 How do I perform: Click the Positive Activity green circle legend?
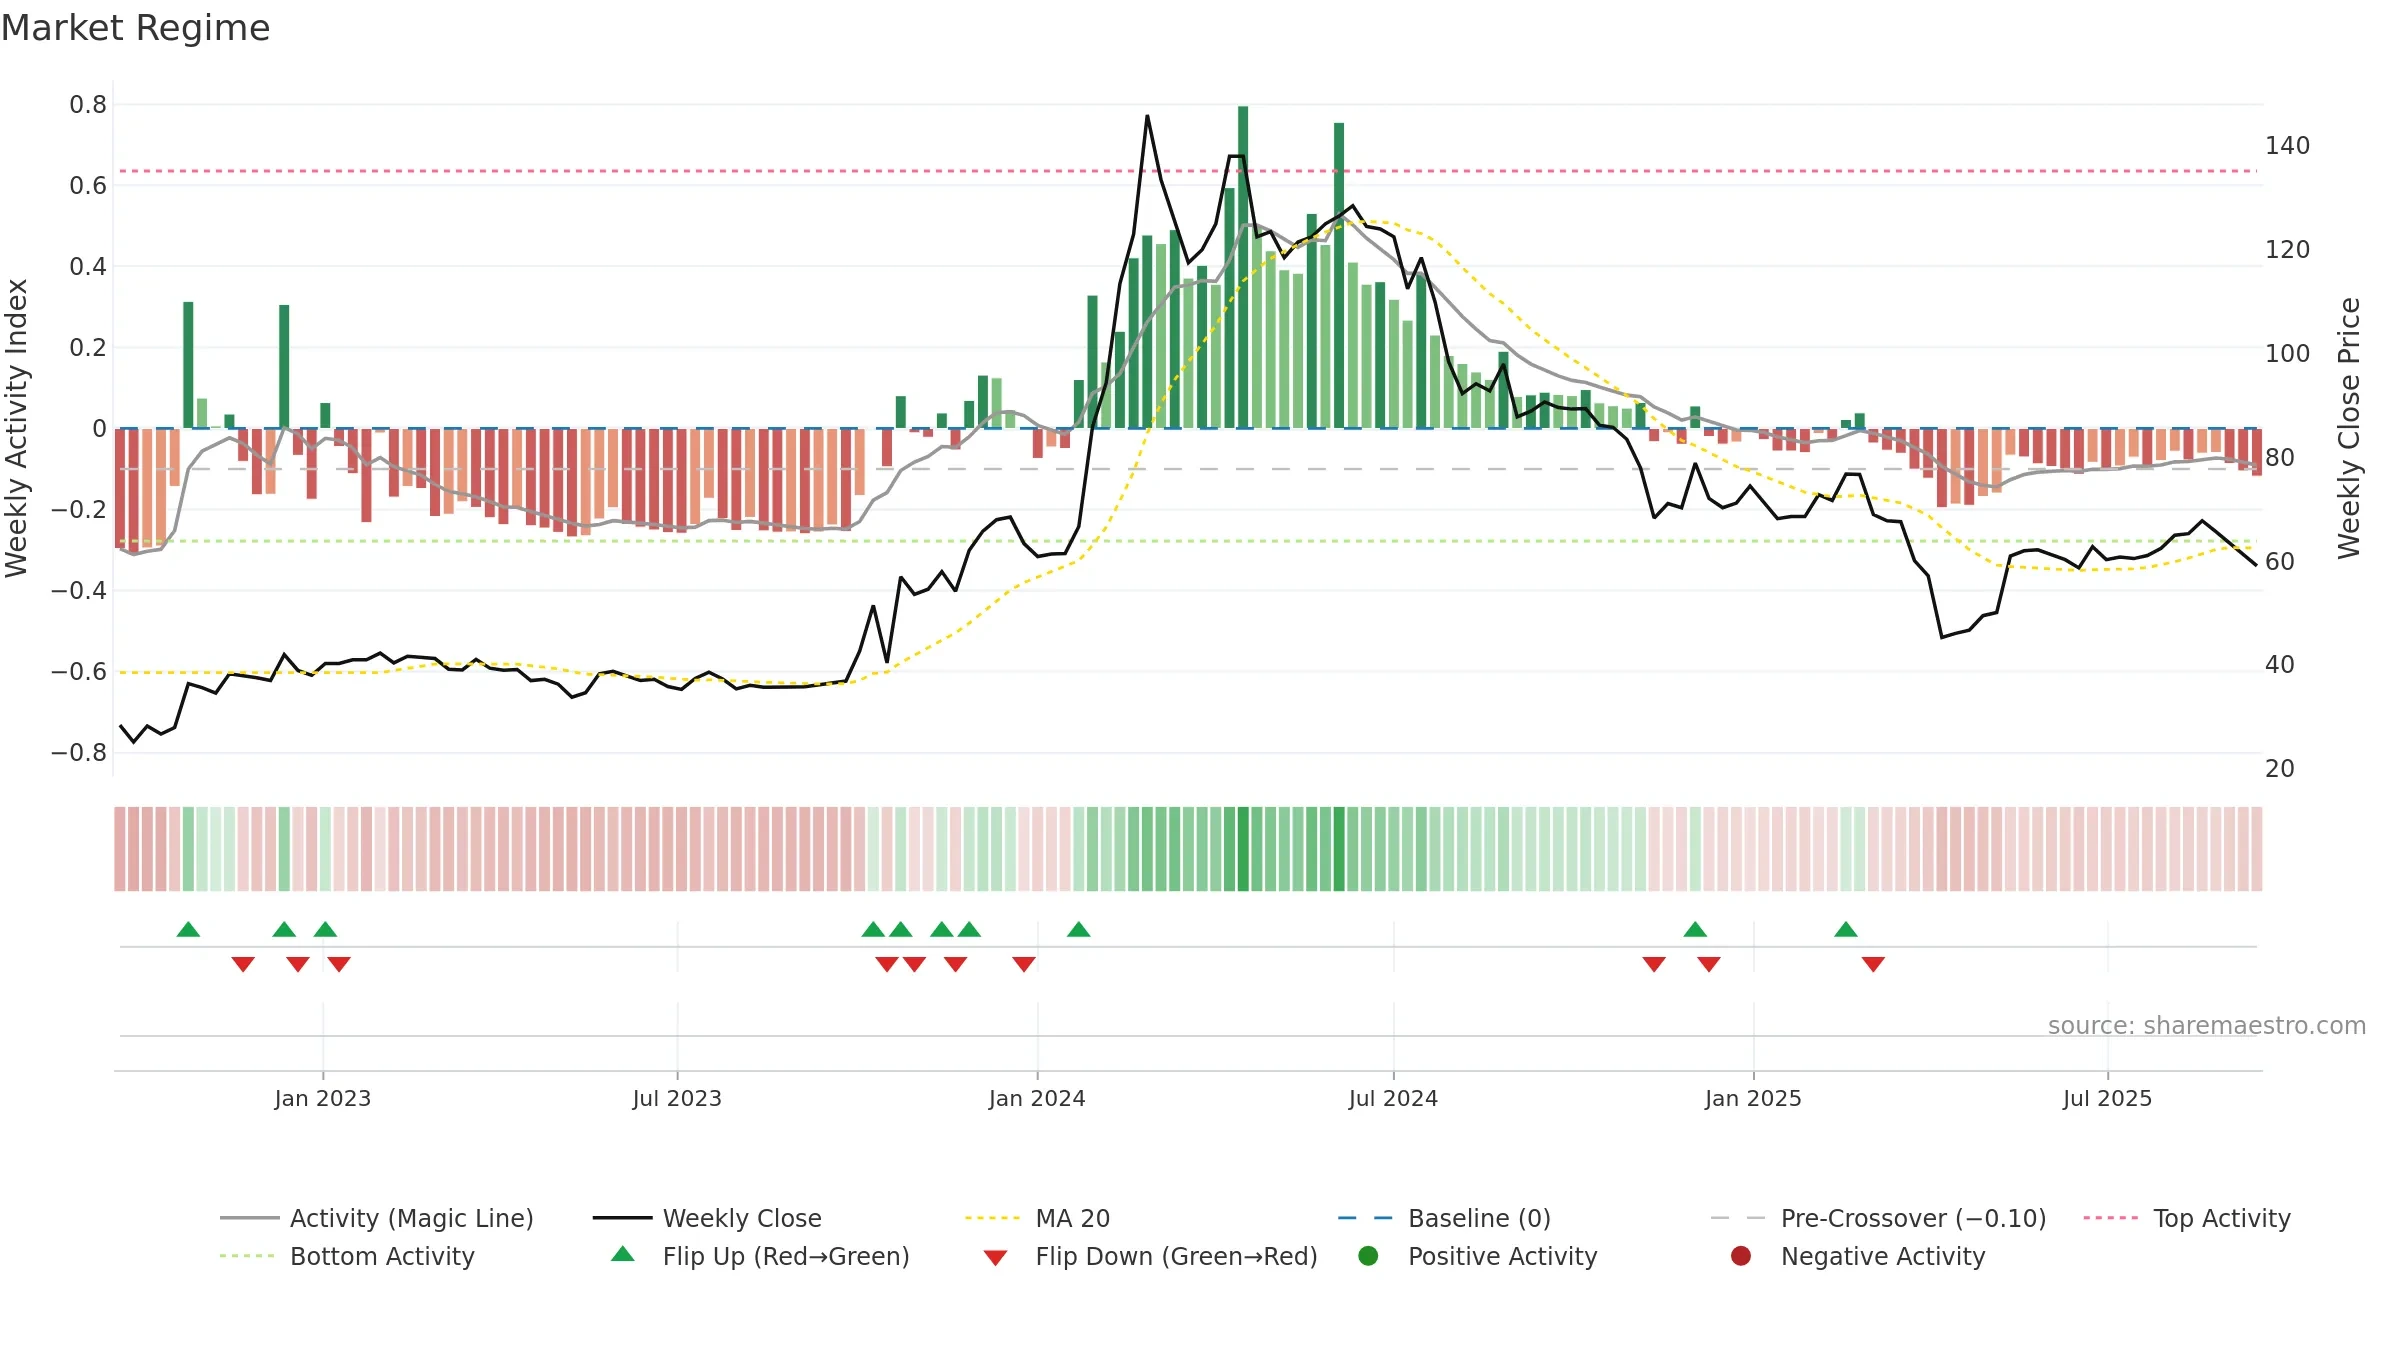(x=1368, y=1256)
